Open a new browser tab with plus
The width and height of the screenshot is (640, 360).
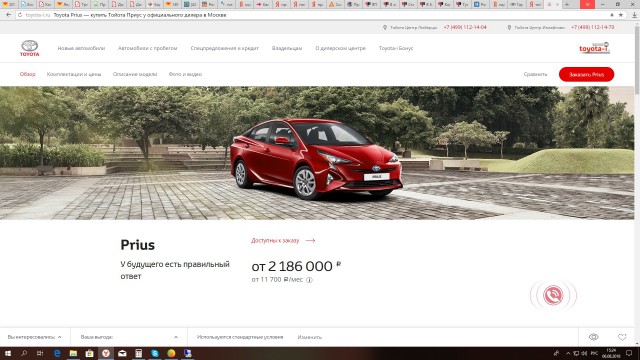click(567, 4)
